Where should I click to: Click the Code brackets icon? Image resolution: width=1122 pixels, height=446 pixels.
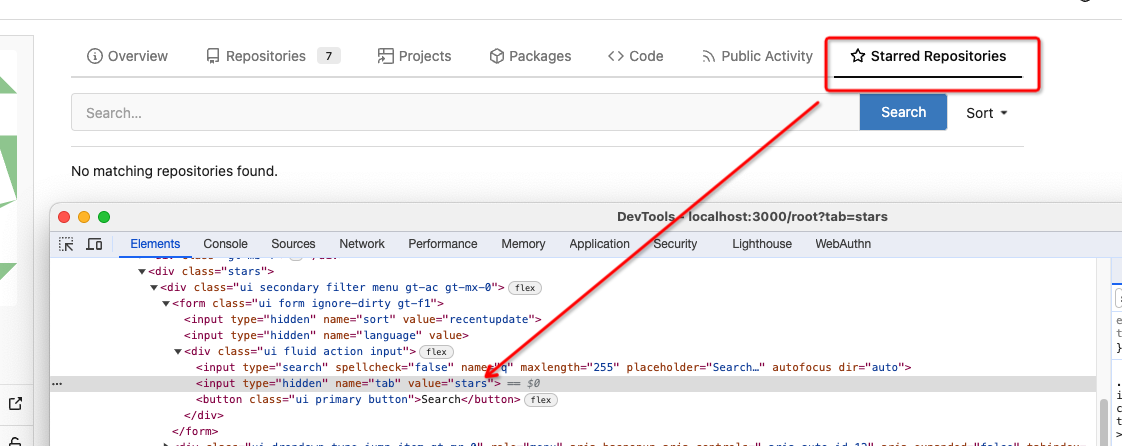click(x=616, y=56)
